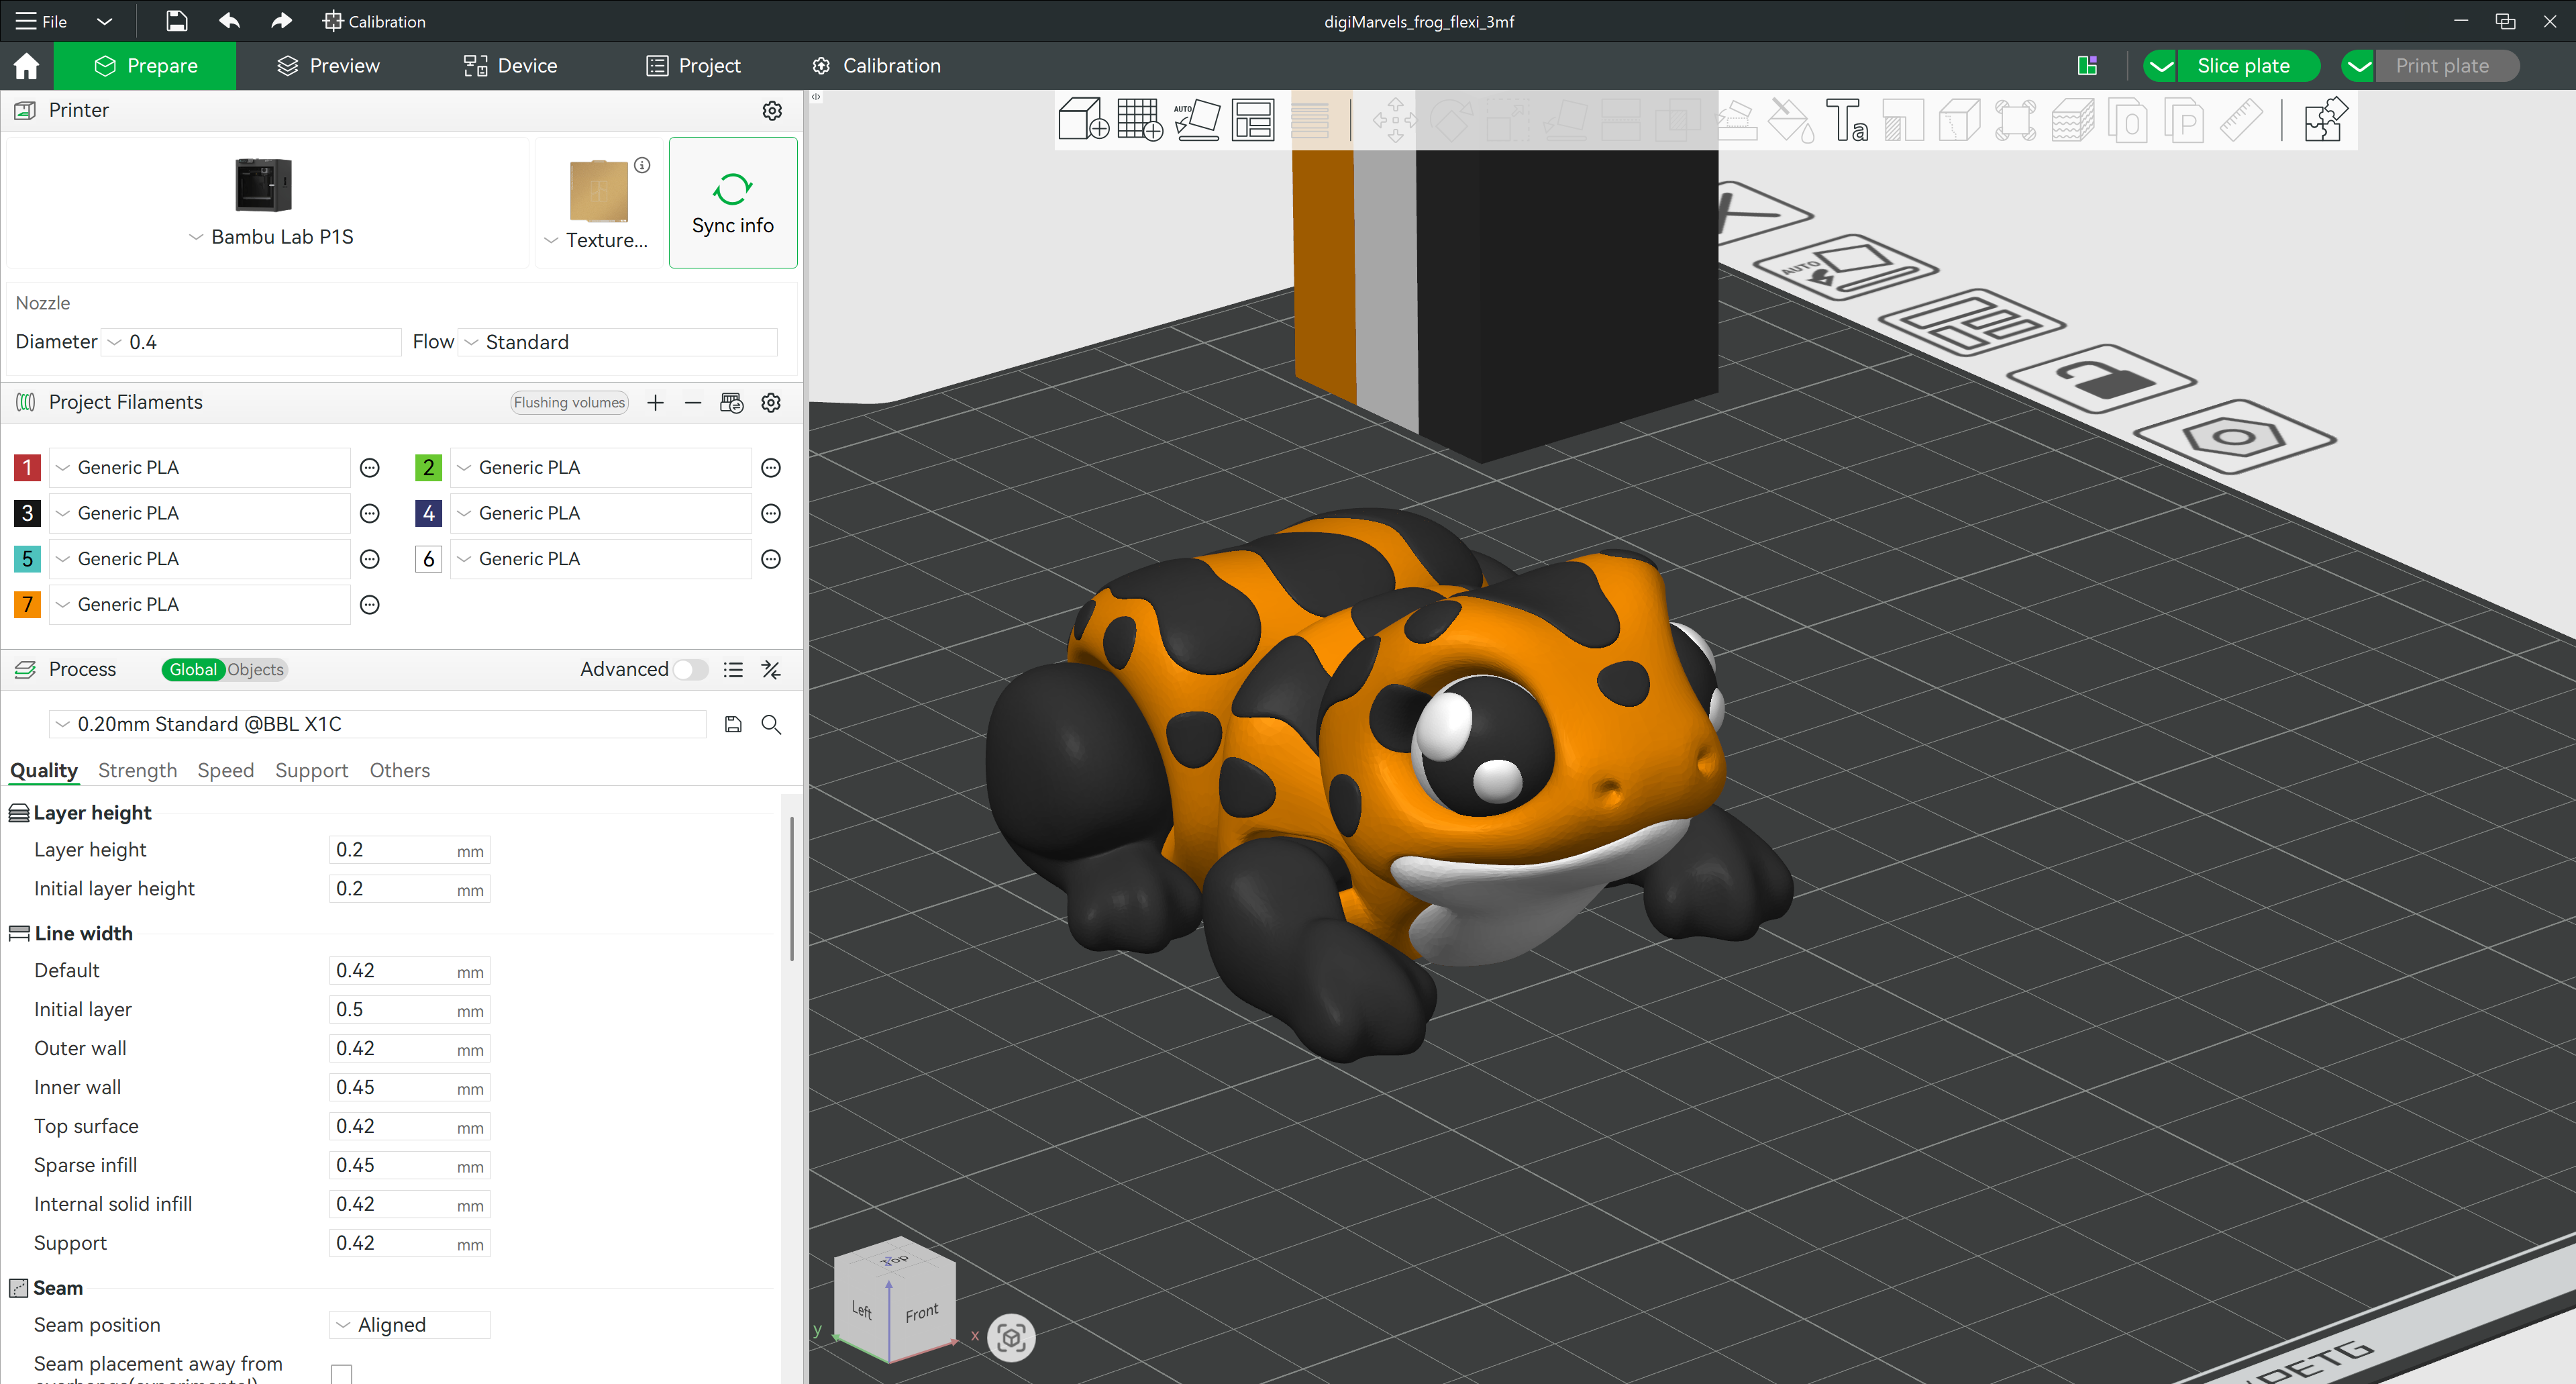Open the Calibration tab
The image size is (2576, 1384).
[x=876, y=66]
